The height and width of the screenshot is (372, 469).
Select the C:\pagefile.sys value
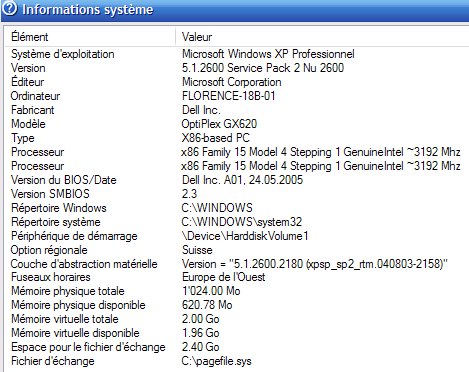pyautogui.click(x=217, y=361)
